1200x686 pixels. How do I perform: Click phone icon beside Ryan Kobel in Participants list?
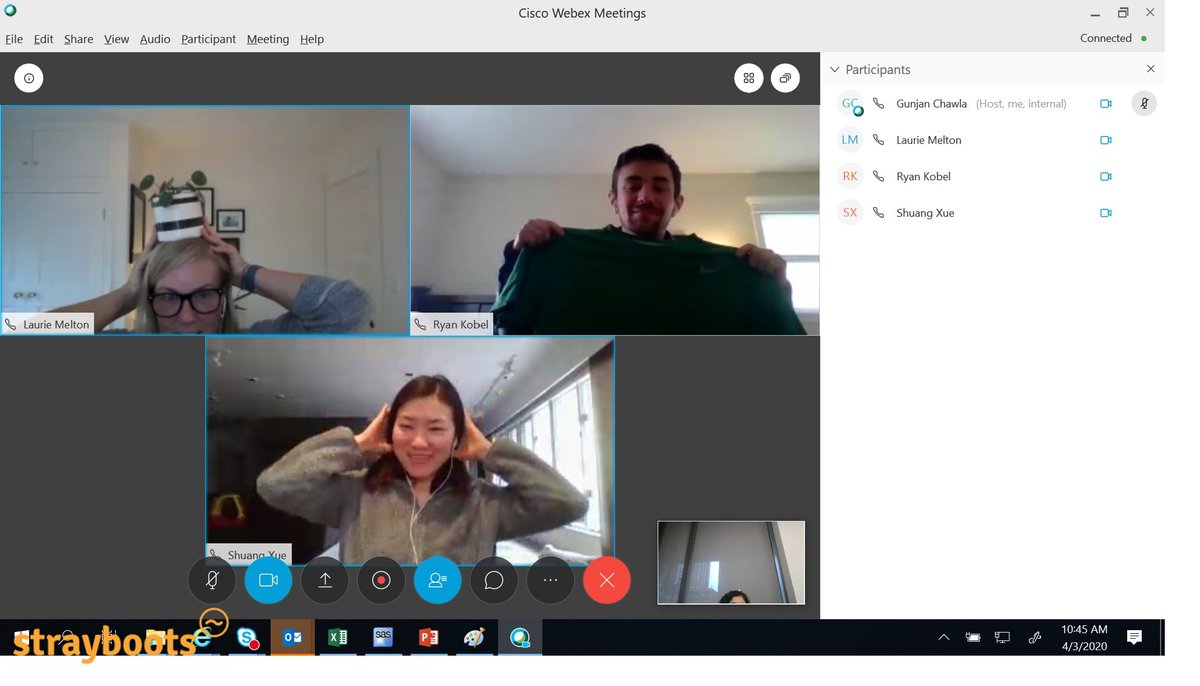coord(878,176)
